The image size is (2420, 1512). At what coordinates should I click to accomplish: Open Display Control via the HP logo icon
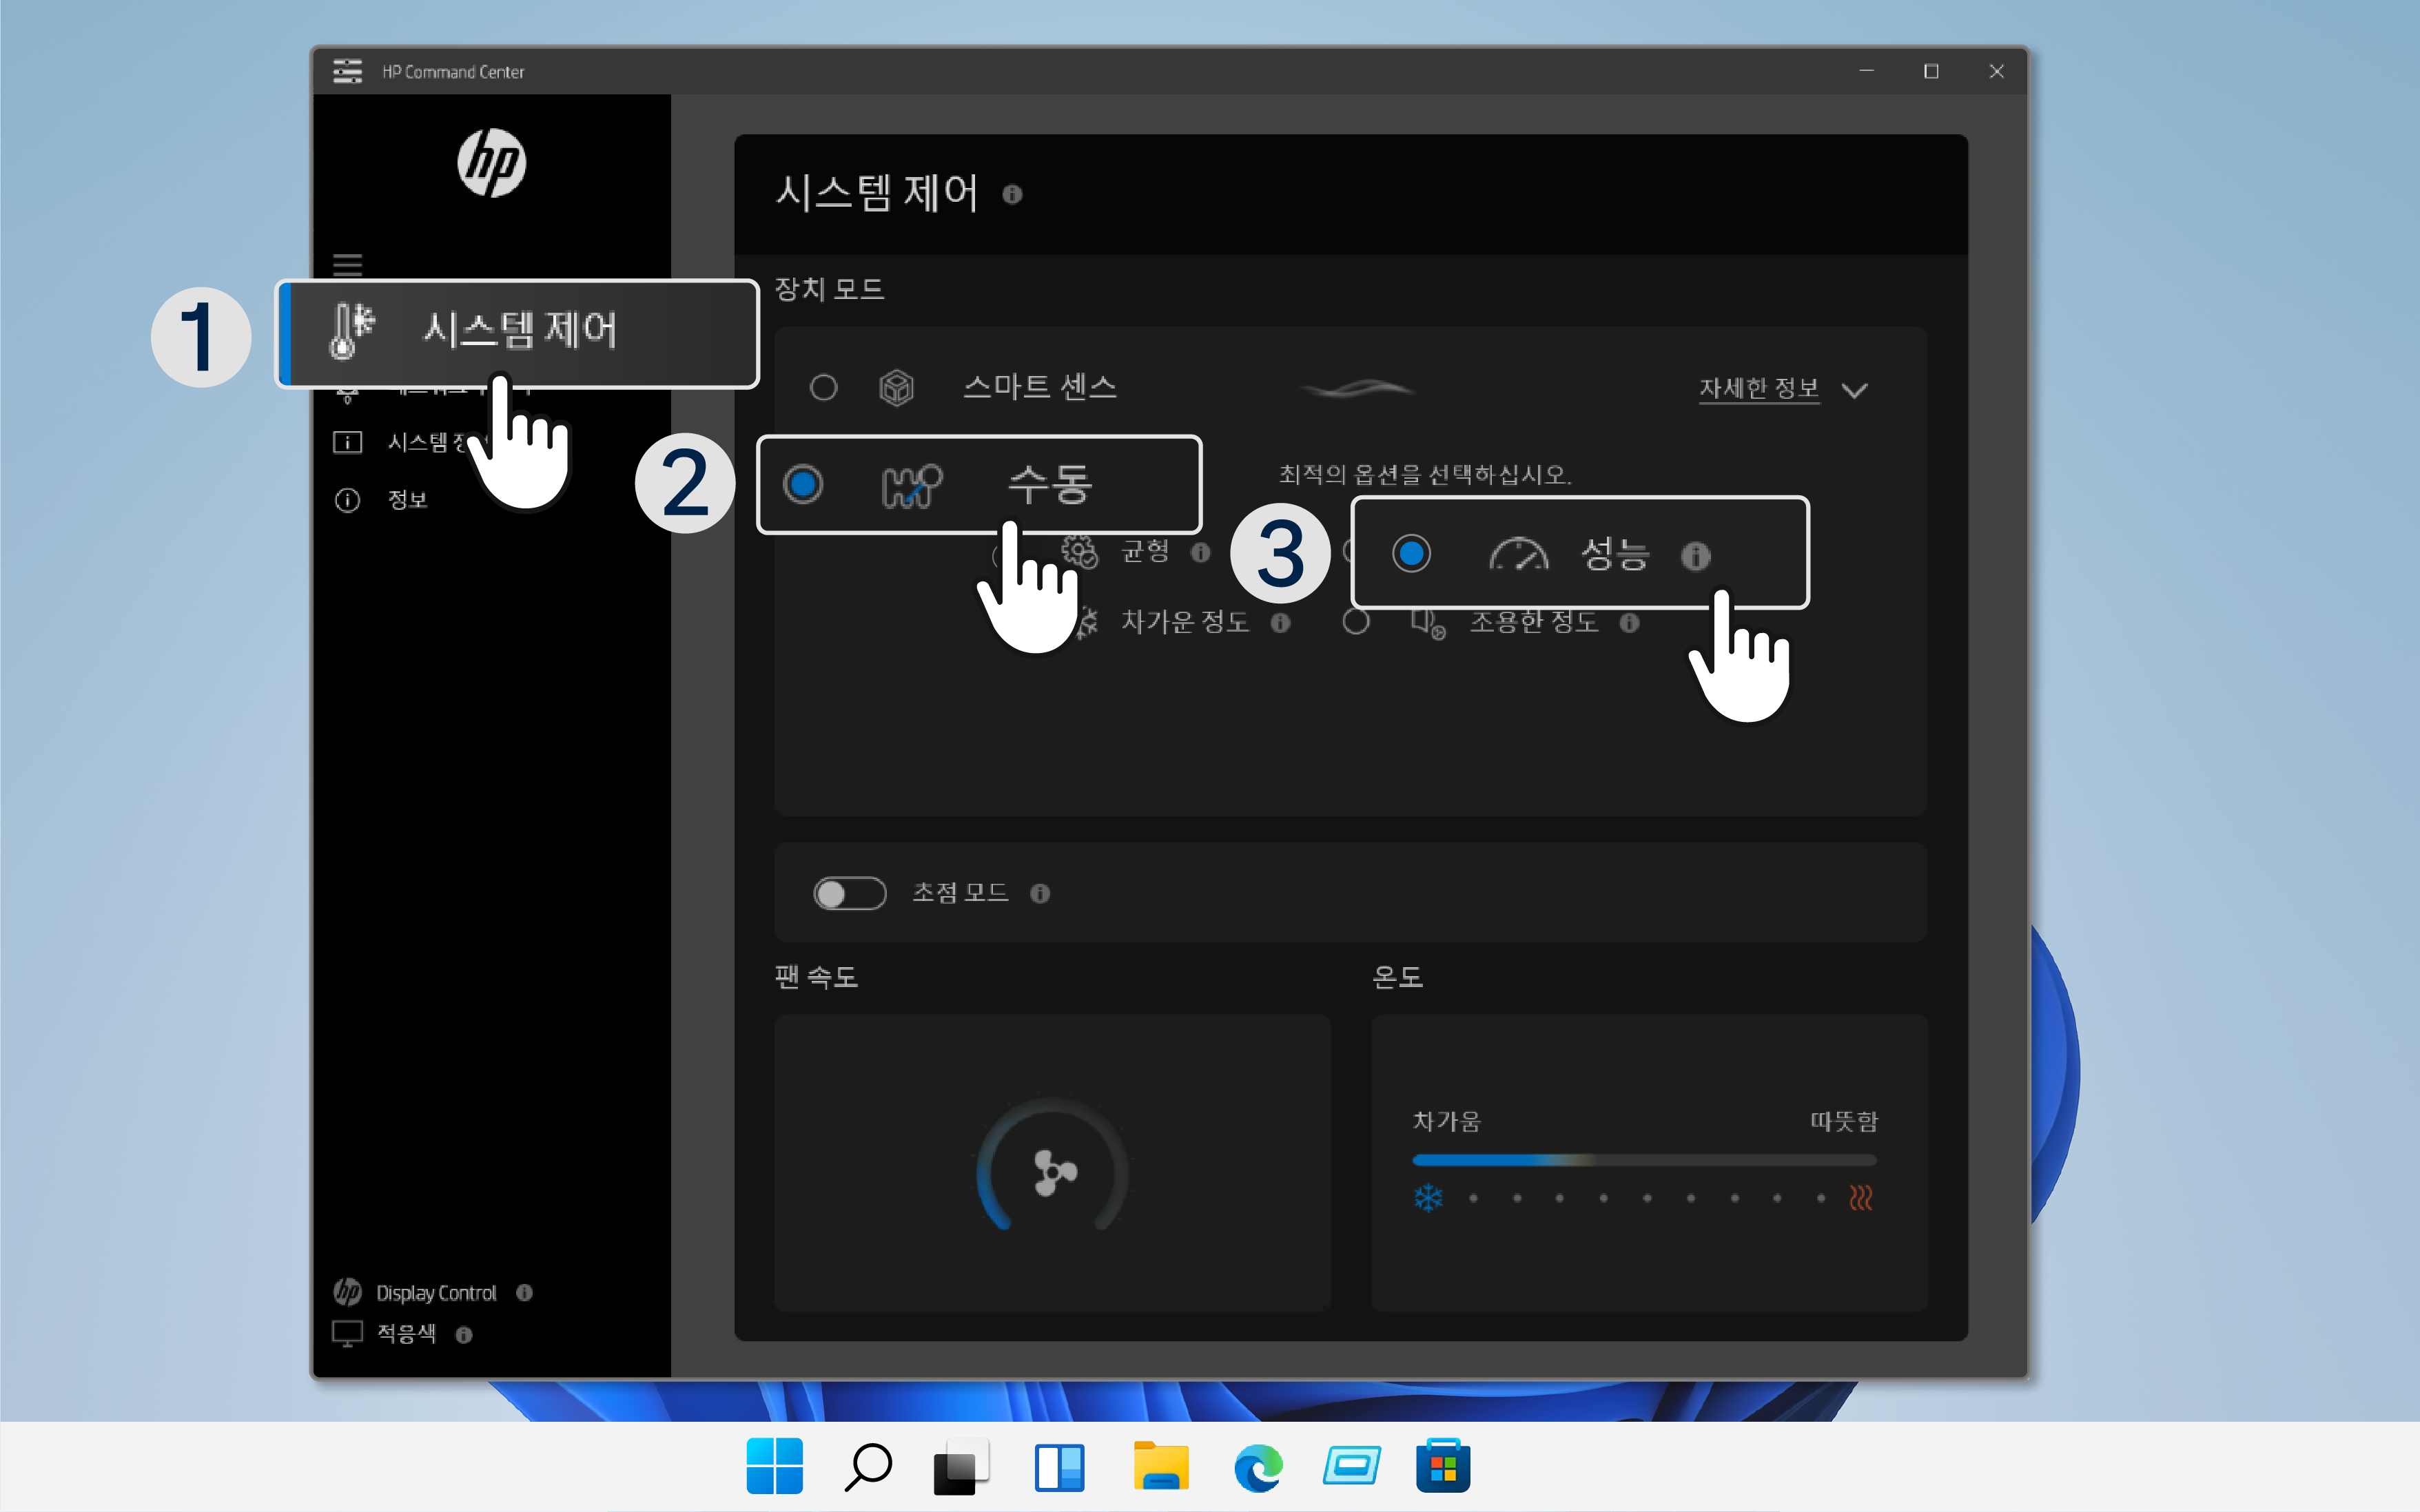click(348, 1291)
